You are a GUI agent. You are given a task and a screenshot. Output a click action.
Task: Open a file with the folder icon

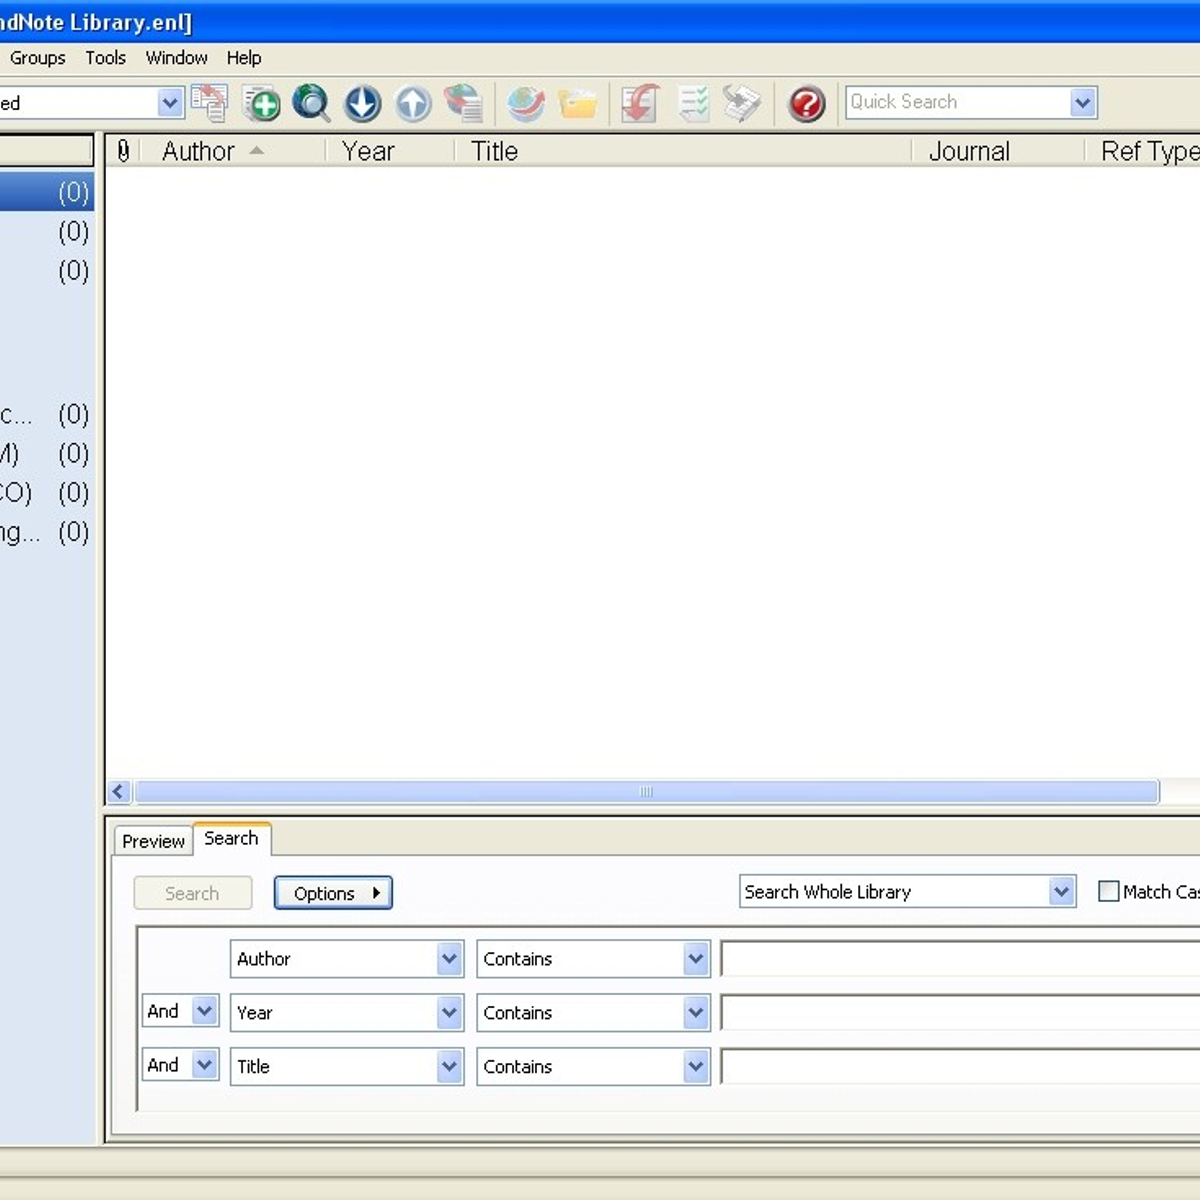point(578,103)
